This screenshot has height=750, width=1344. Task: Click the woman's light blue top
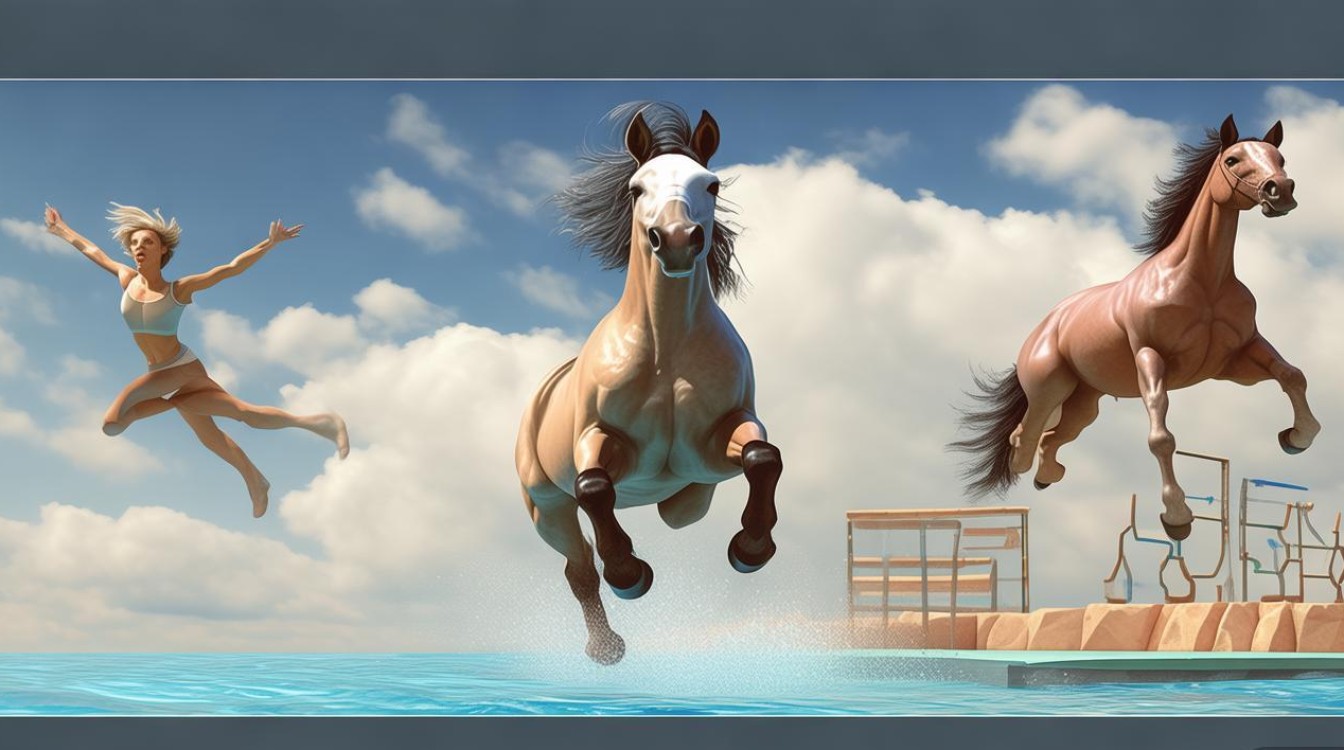153,311
